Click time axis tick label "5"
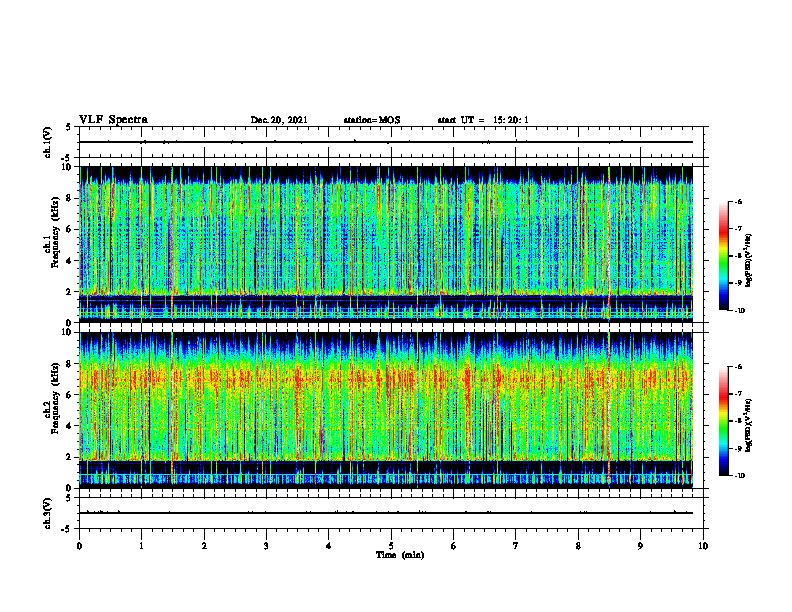This screenshot has width=792, height=612. [391, 546]
